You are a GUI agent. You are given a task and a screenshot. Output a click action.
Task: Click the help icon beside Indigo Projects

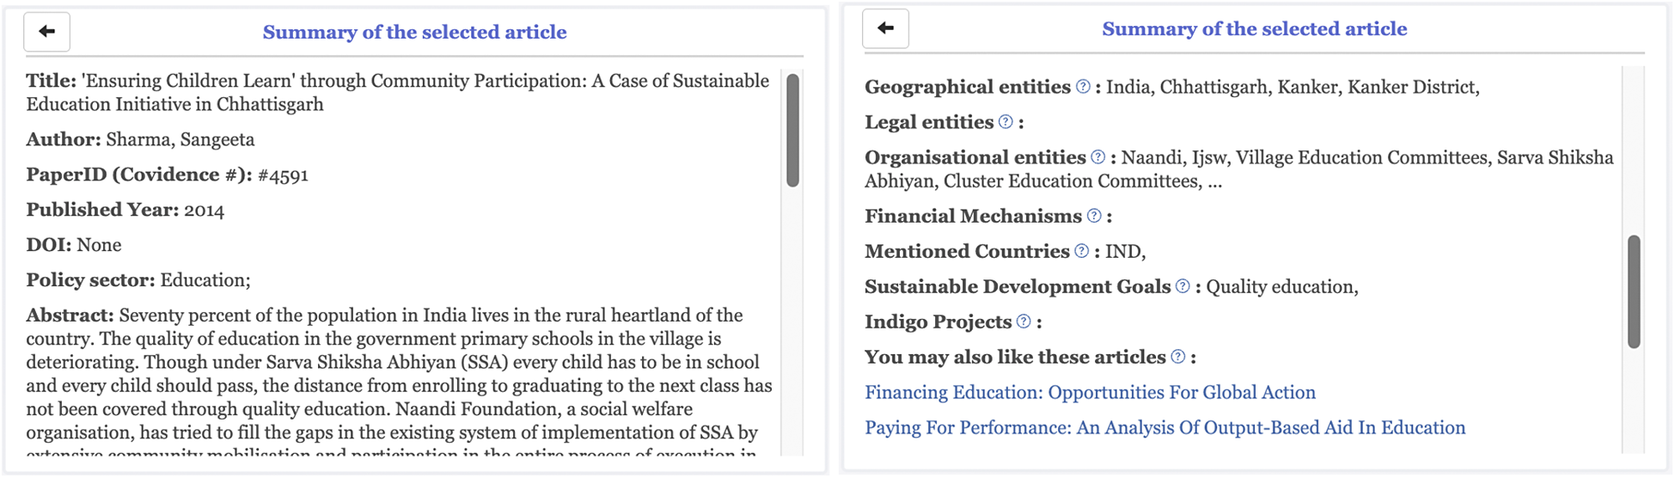(1023, 322)
